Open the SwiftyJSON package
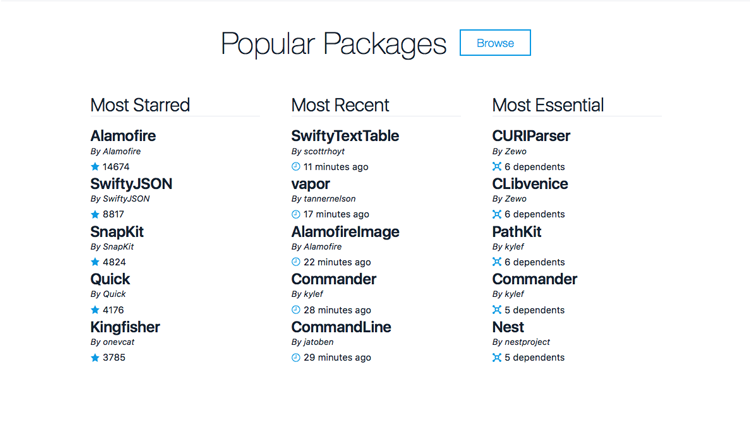The image size is (750, 426). coord(131,184)
